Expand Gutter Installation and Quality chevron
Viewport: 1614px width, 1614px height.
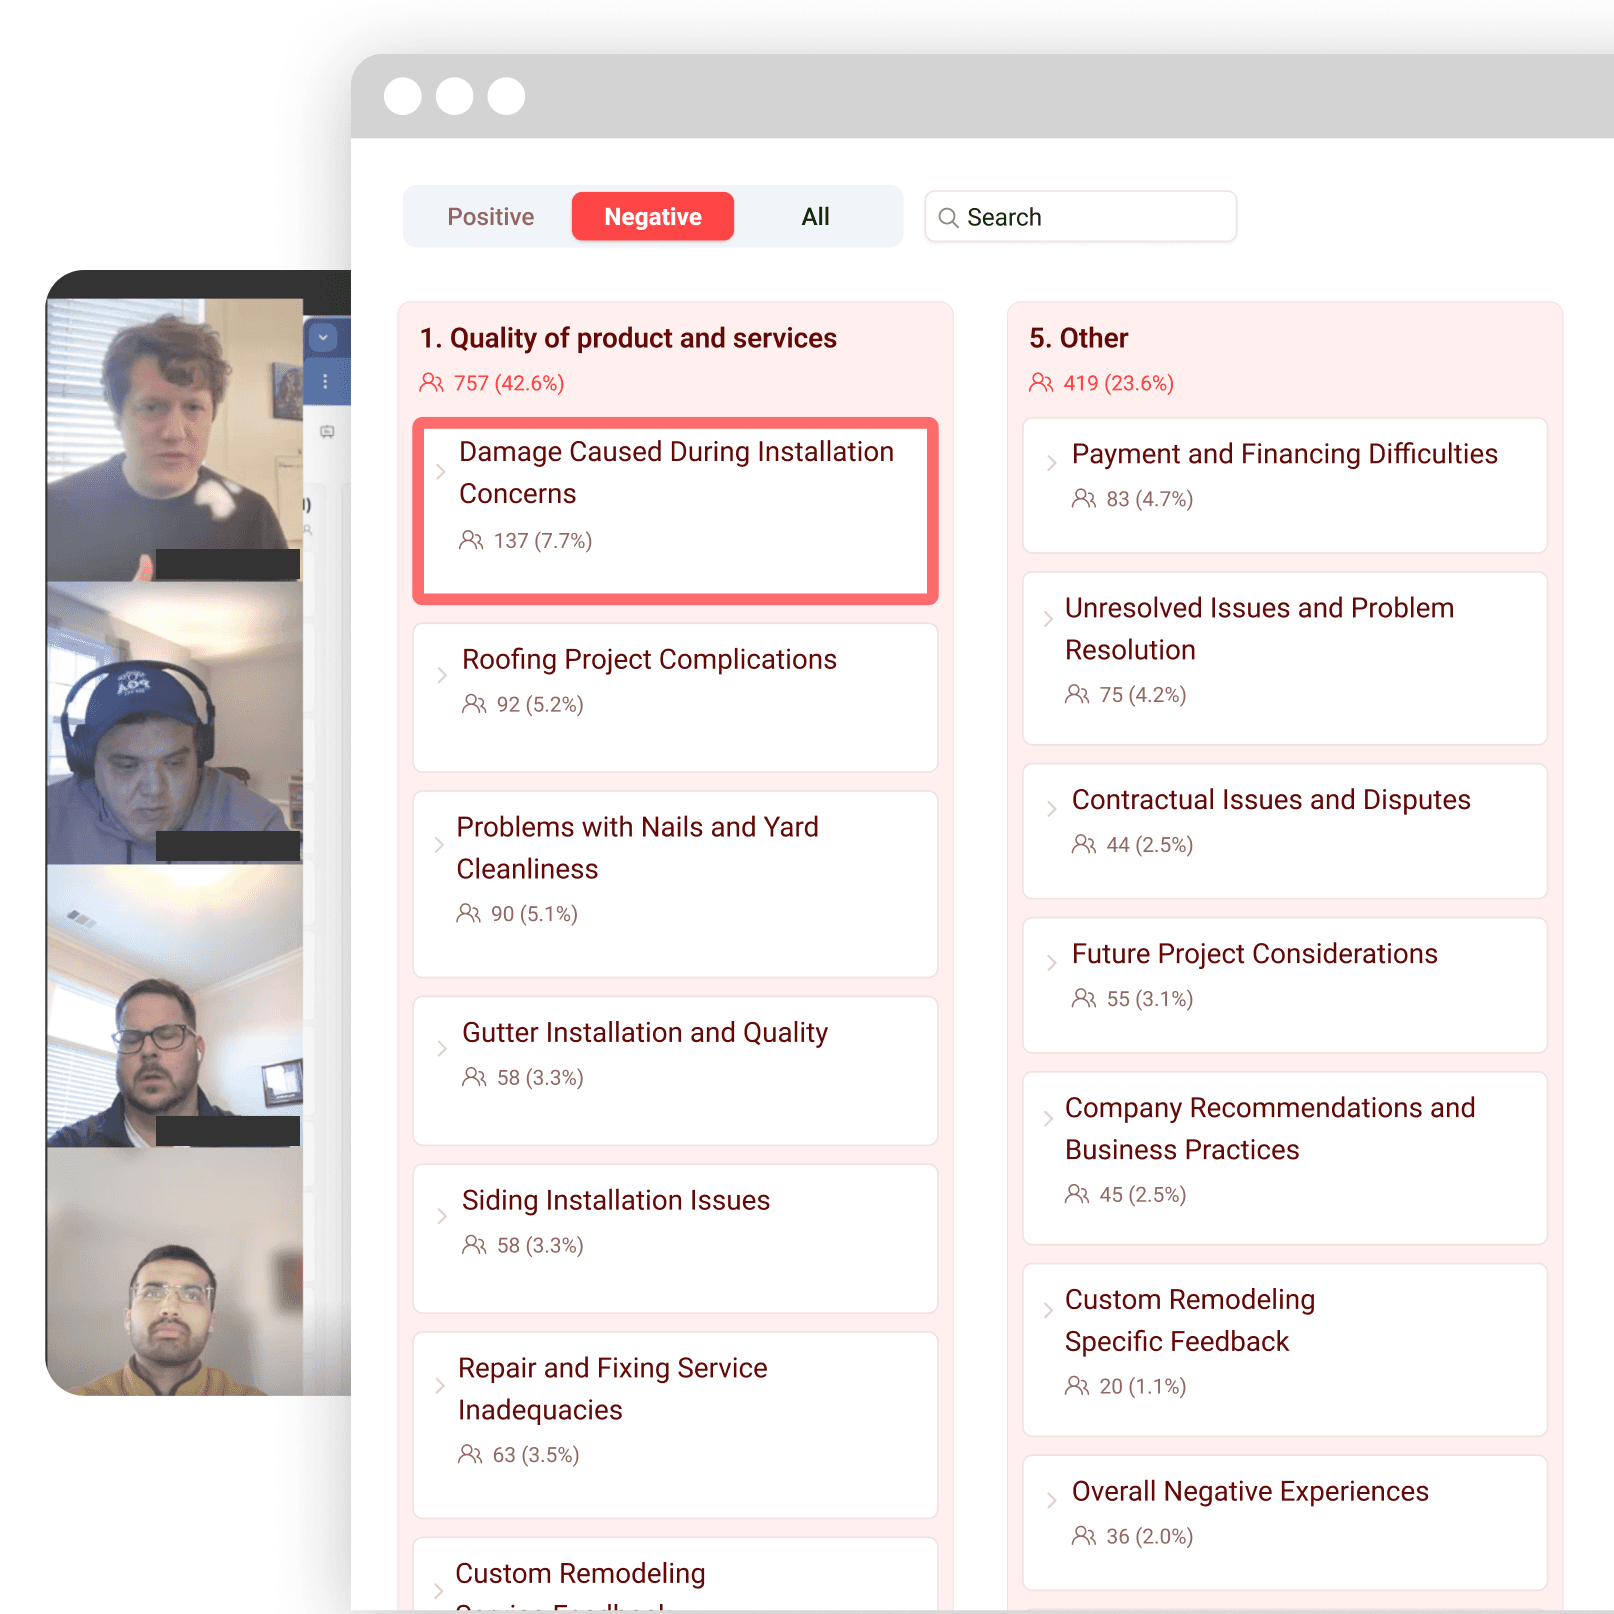pyautogui.click(x=442, y=1049)
